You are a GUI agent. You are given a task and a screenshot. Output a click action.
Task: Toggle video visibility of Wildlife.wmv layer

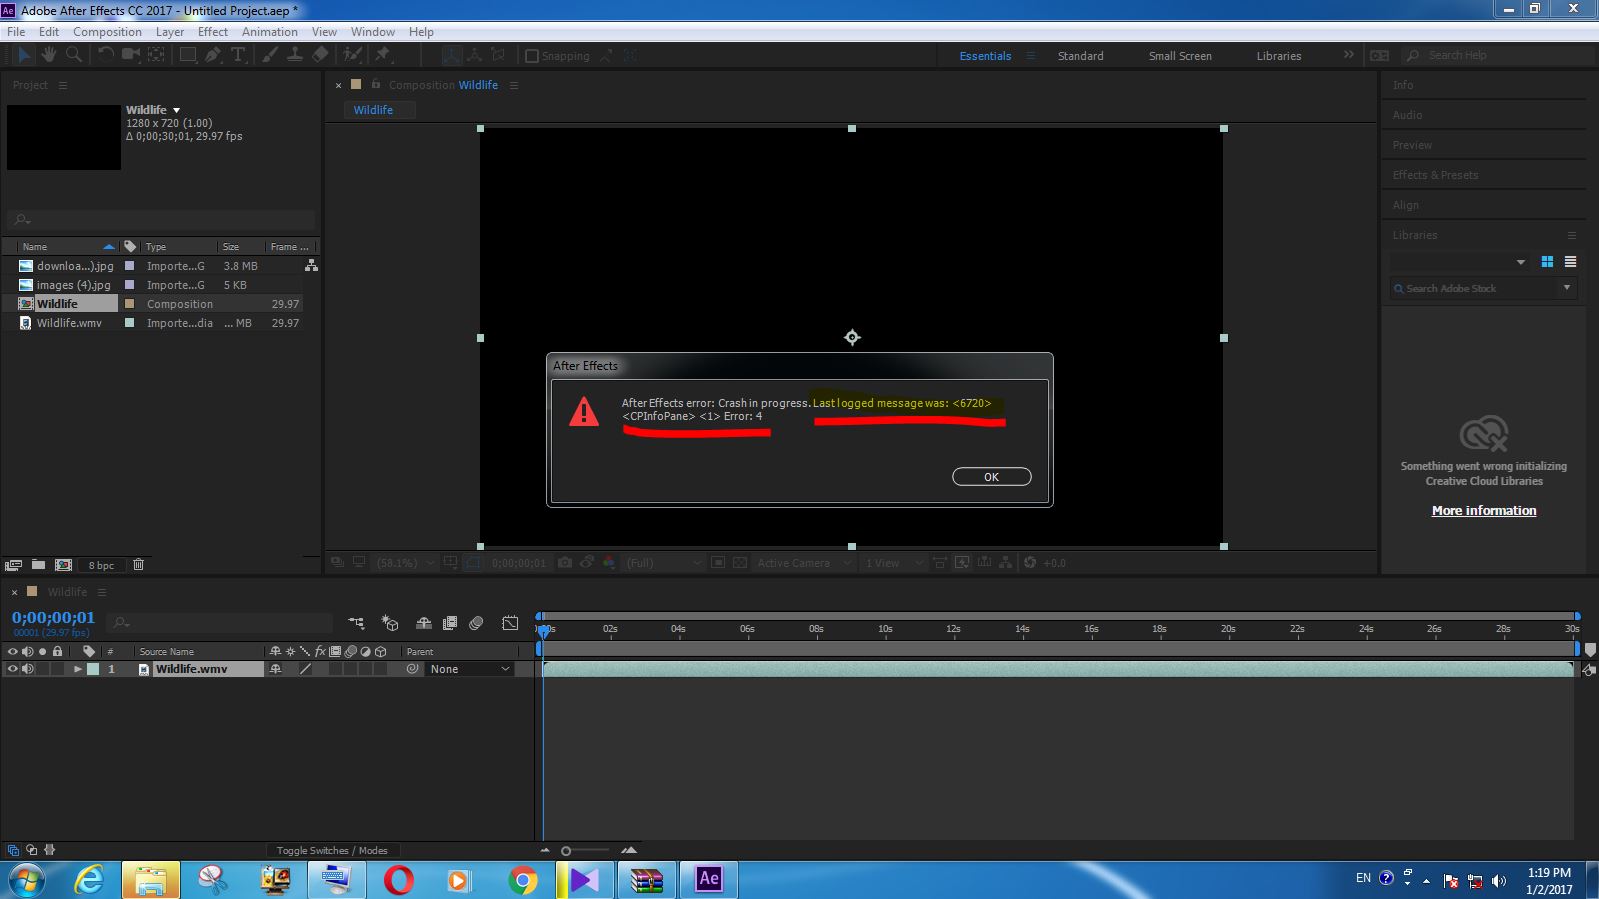13,669
